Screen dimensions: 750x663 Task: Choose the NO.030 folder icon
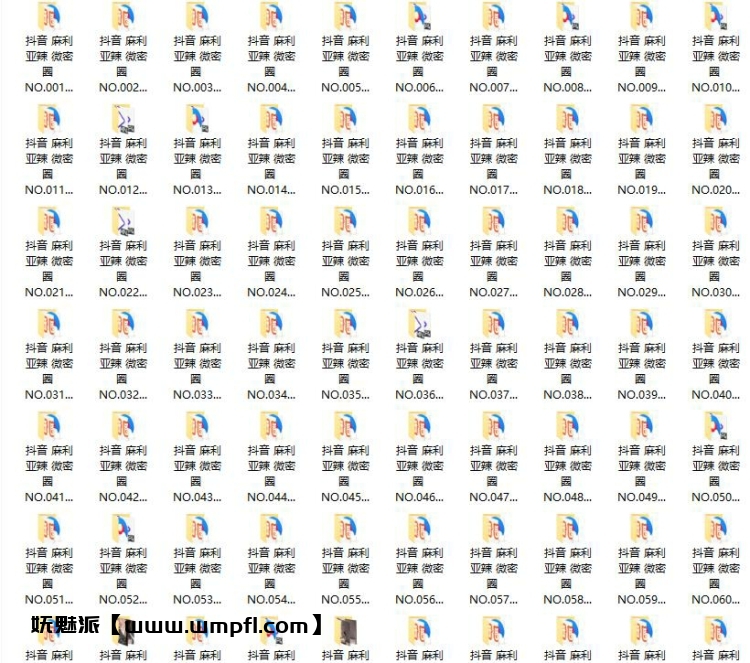click(x=716, y=221)
